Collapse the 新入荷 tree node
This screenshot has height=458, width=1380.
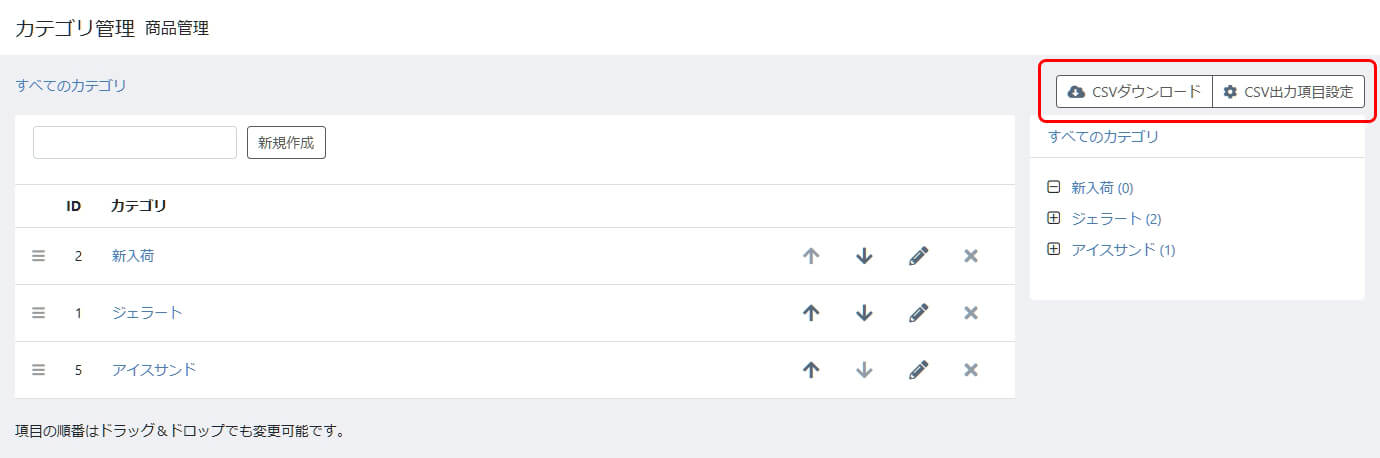[x=1053, y=187]
